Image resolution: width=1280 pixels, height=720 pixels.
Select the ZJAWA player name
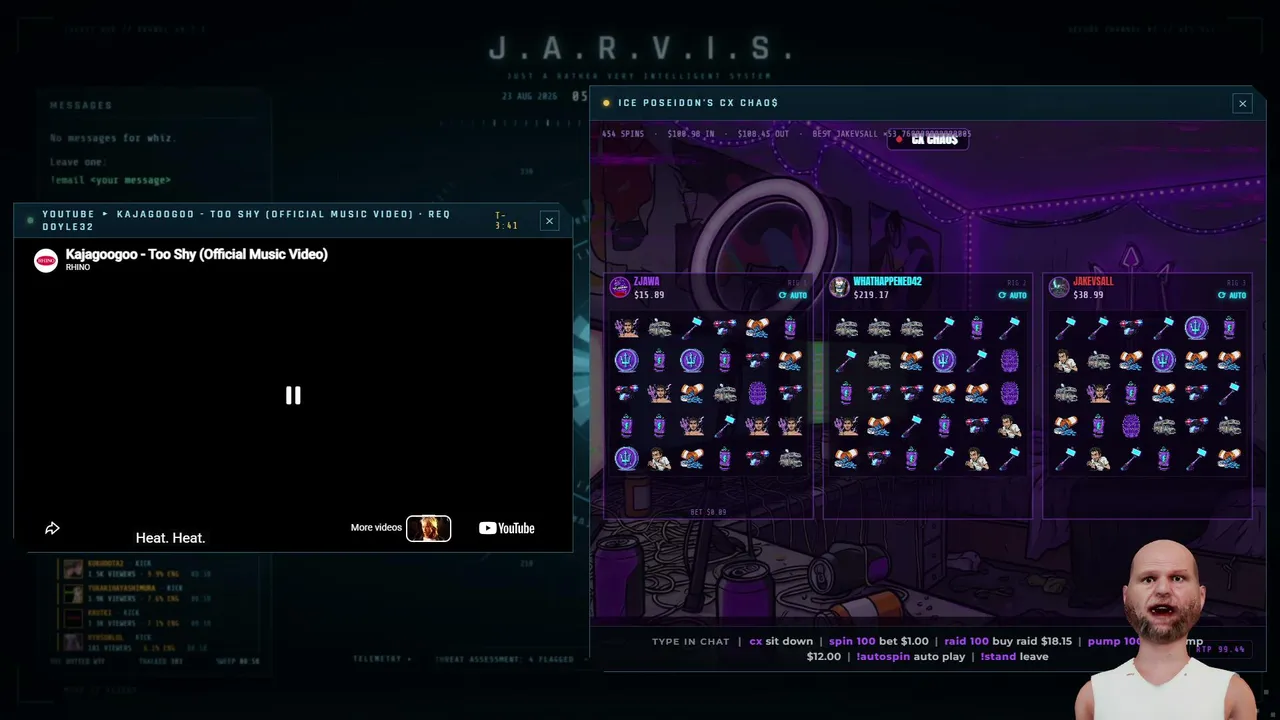646,282
